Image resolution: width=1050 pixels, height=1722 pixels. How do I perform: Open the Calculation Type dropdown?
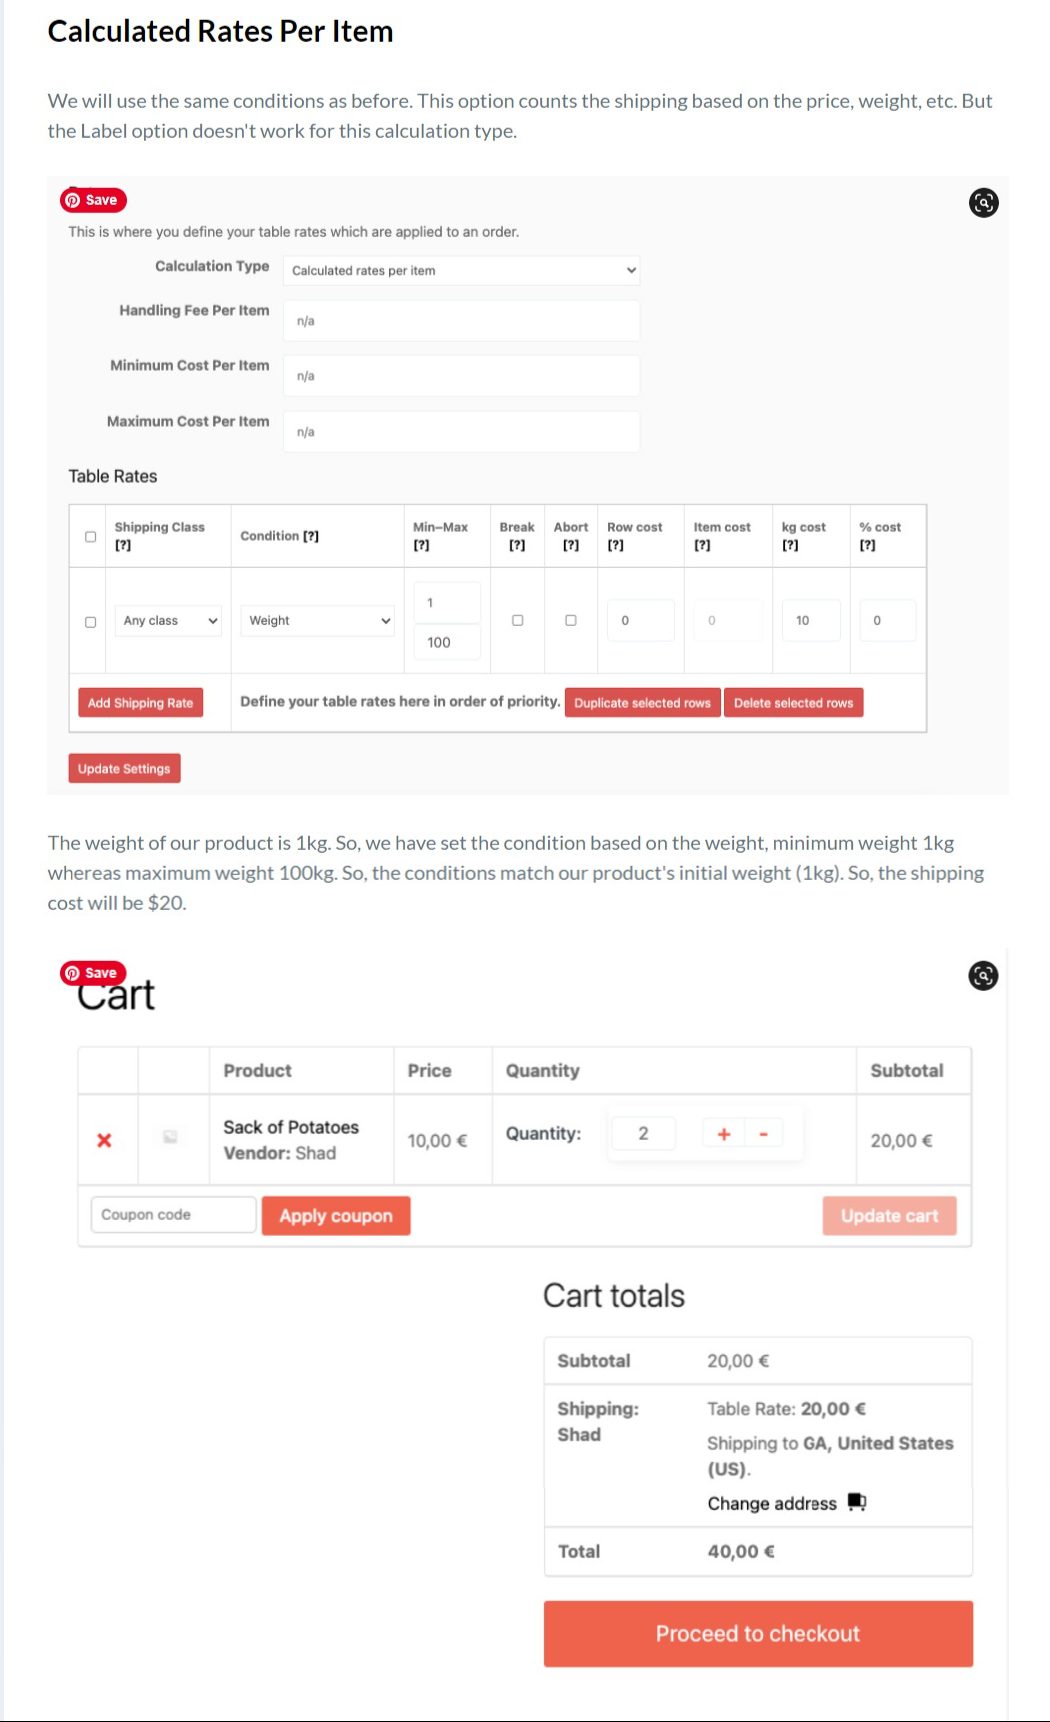(461, 270)
